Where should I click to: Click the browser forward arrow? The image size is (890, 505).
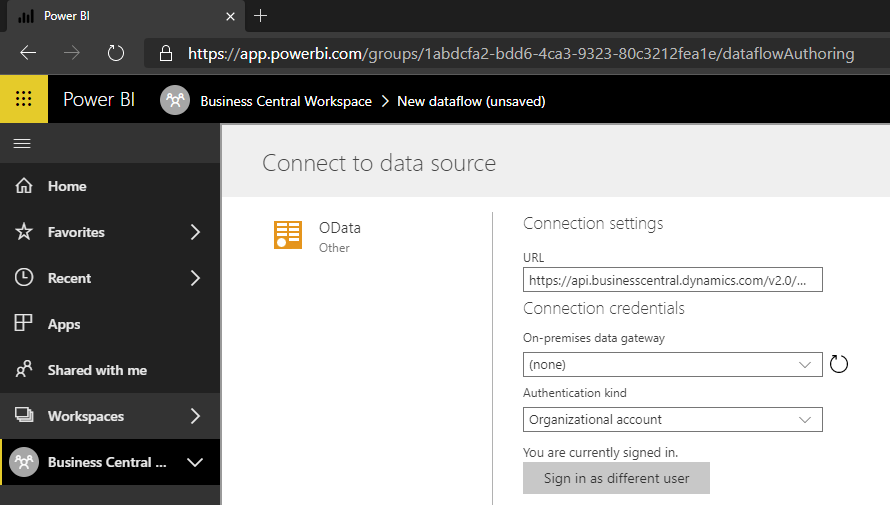72,53
